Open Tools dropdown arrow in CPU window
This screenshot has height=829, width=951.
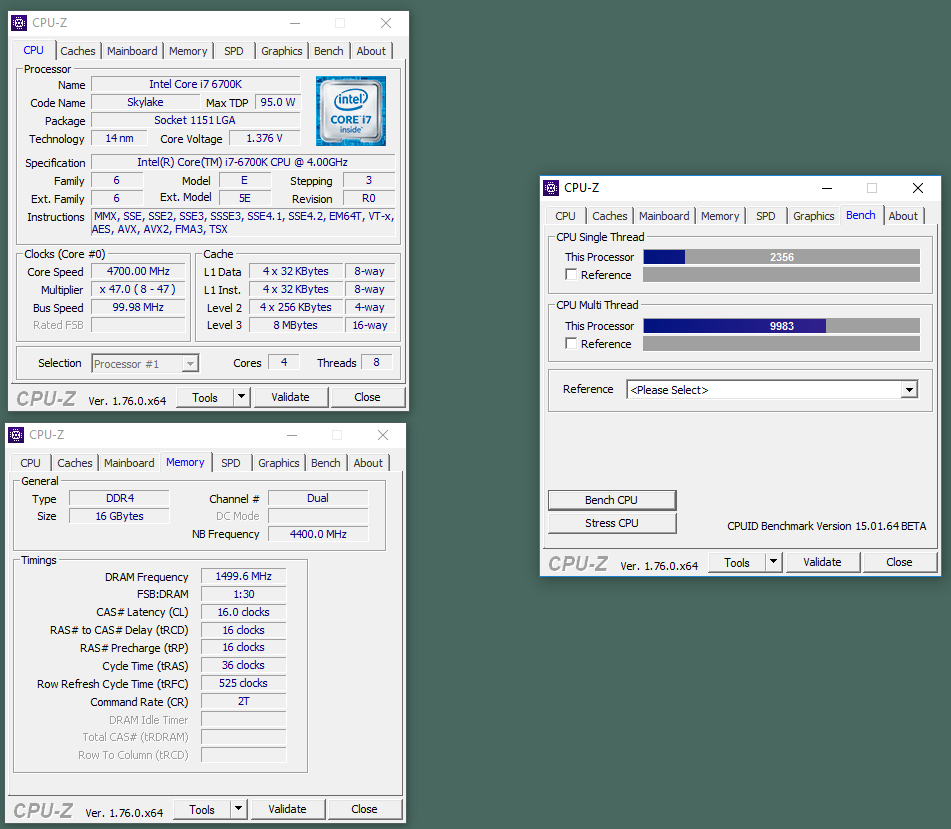pyautogui.click(x=241, y=397)
